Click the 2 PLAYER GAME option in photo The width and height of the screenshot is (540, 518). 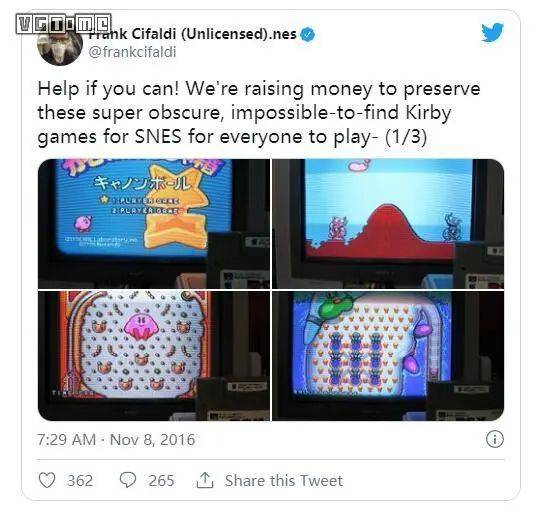[144, 210]
